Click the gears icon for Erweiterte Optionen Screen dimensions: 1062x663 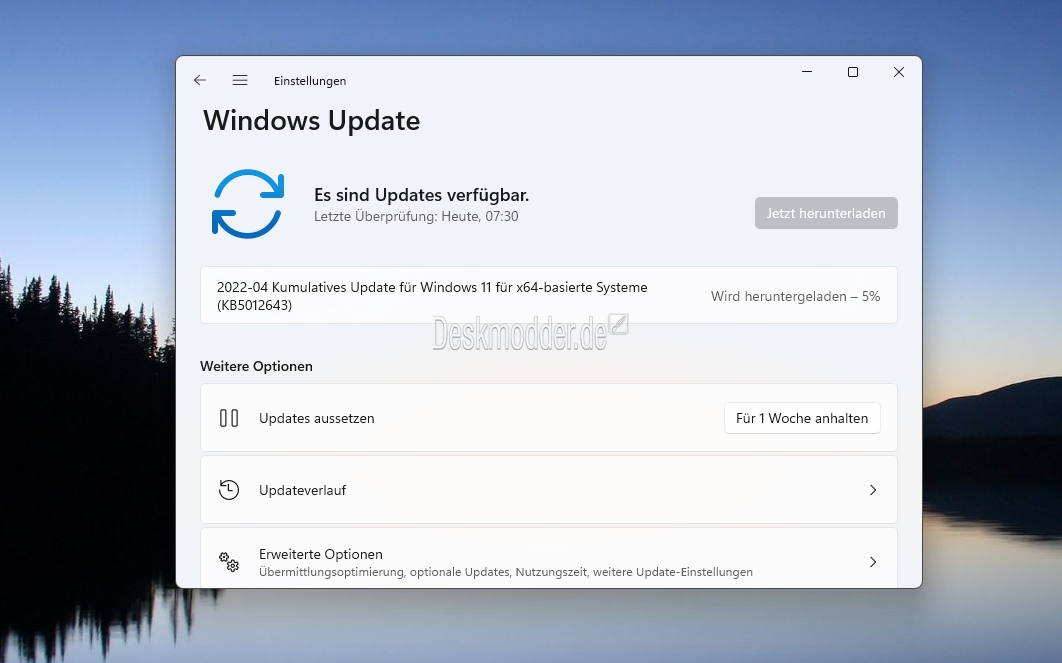pos(229,561)
